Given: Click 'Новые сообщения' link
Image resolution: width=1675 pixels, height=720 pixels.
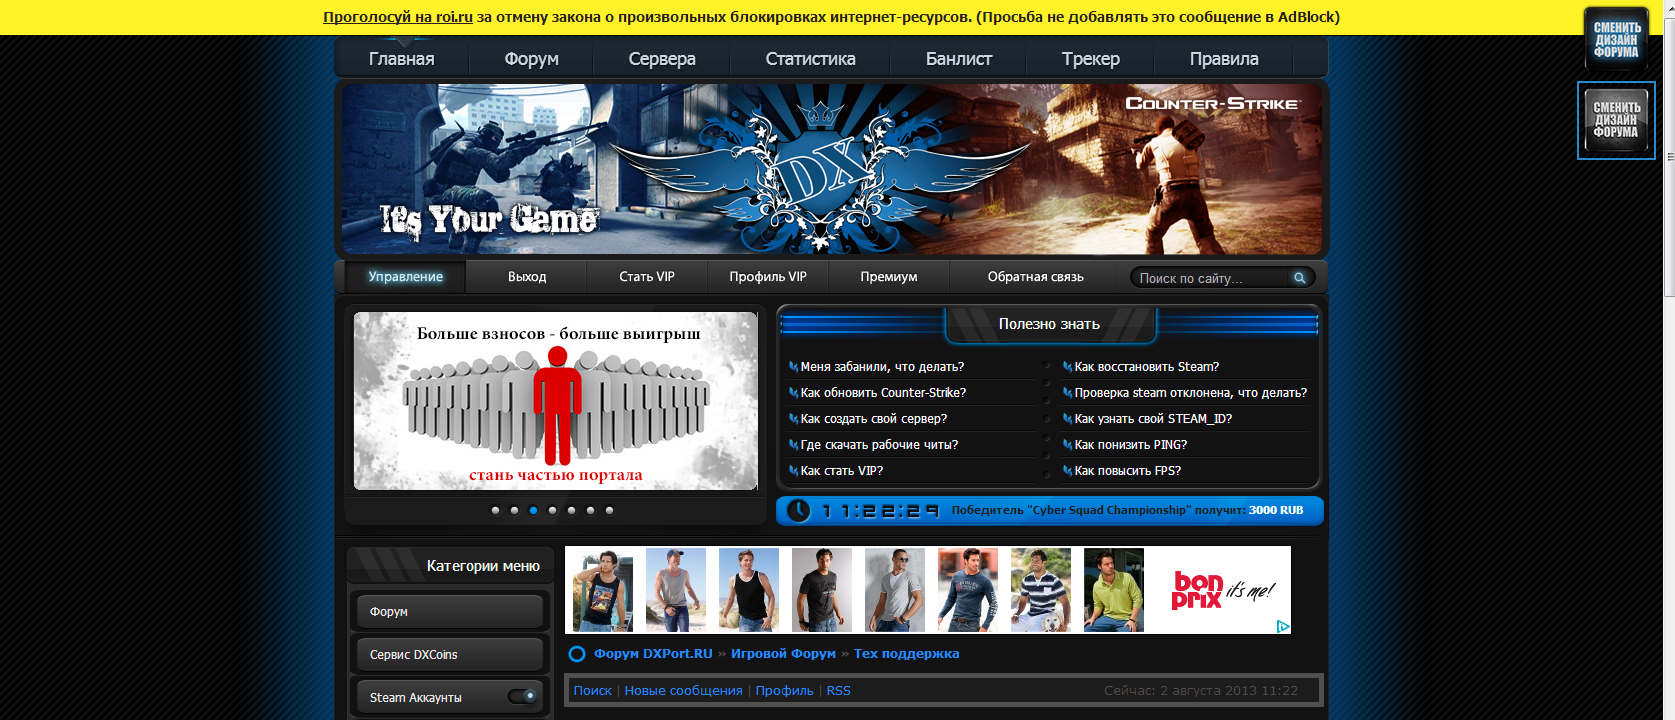Looking at the screenshot, I should click(684, 691).
